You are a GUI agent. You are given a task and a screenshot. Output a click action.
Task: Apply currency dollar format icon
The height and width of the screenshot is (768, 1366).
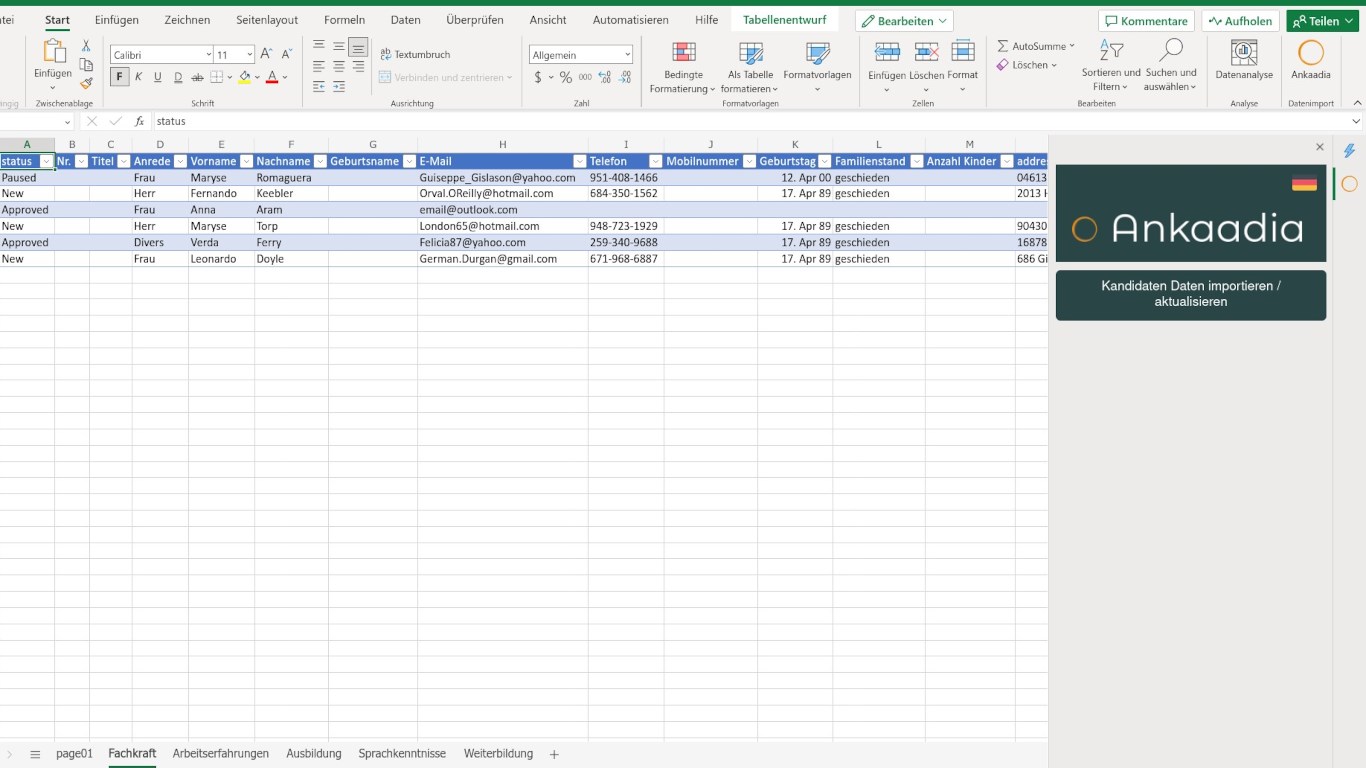[538, 77]
